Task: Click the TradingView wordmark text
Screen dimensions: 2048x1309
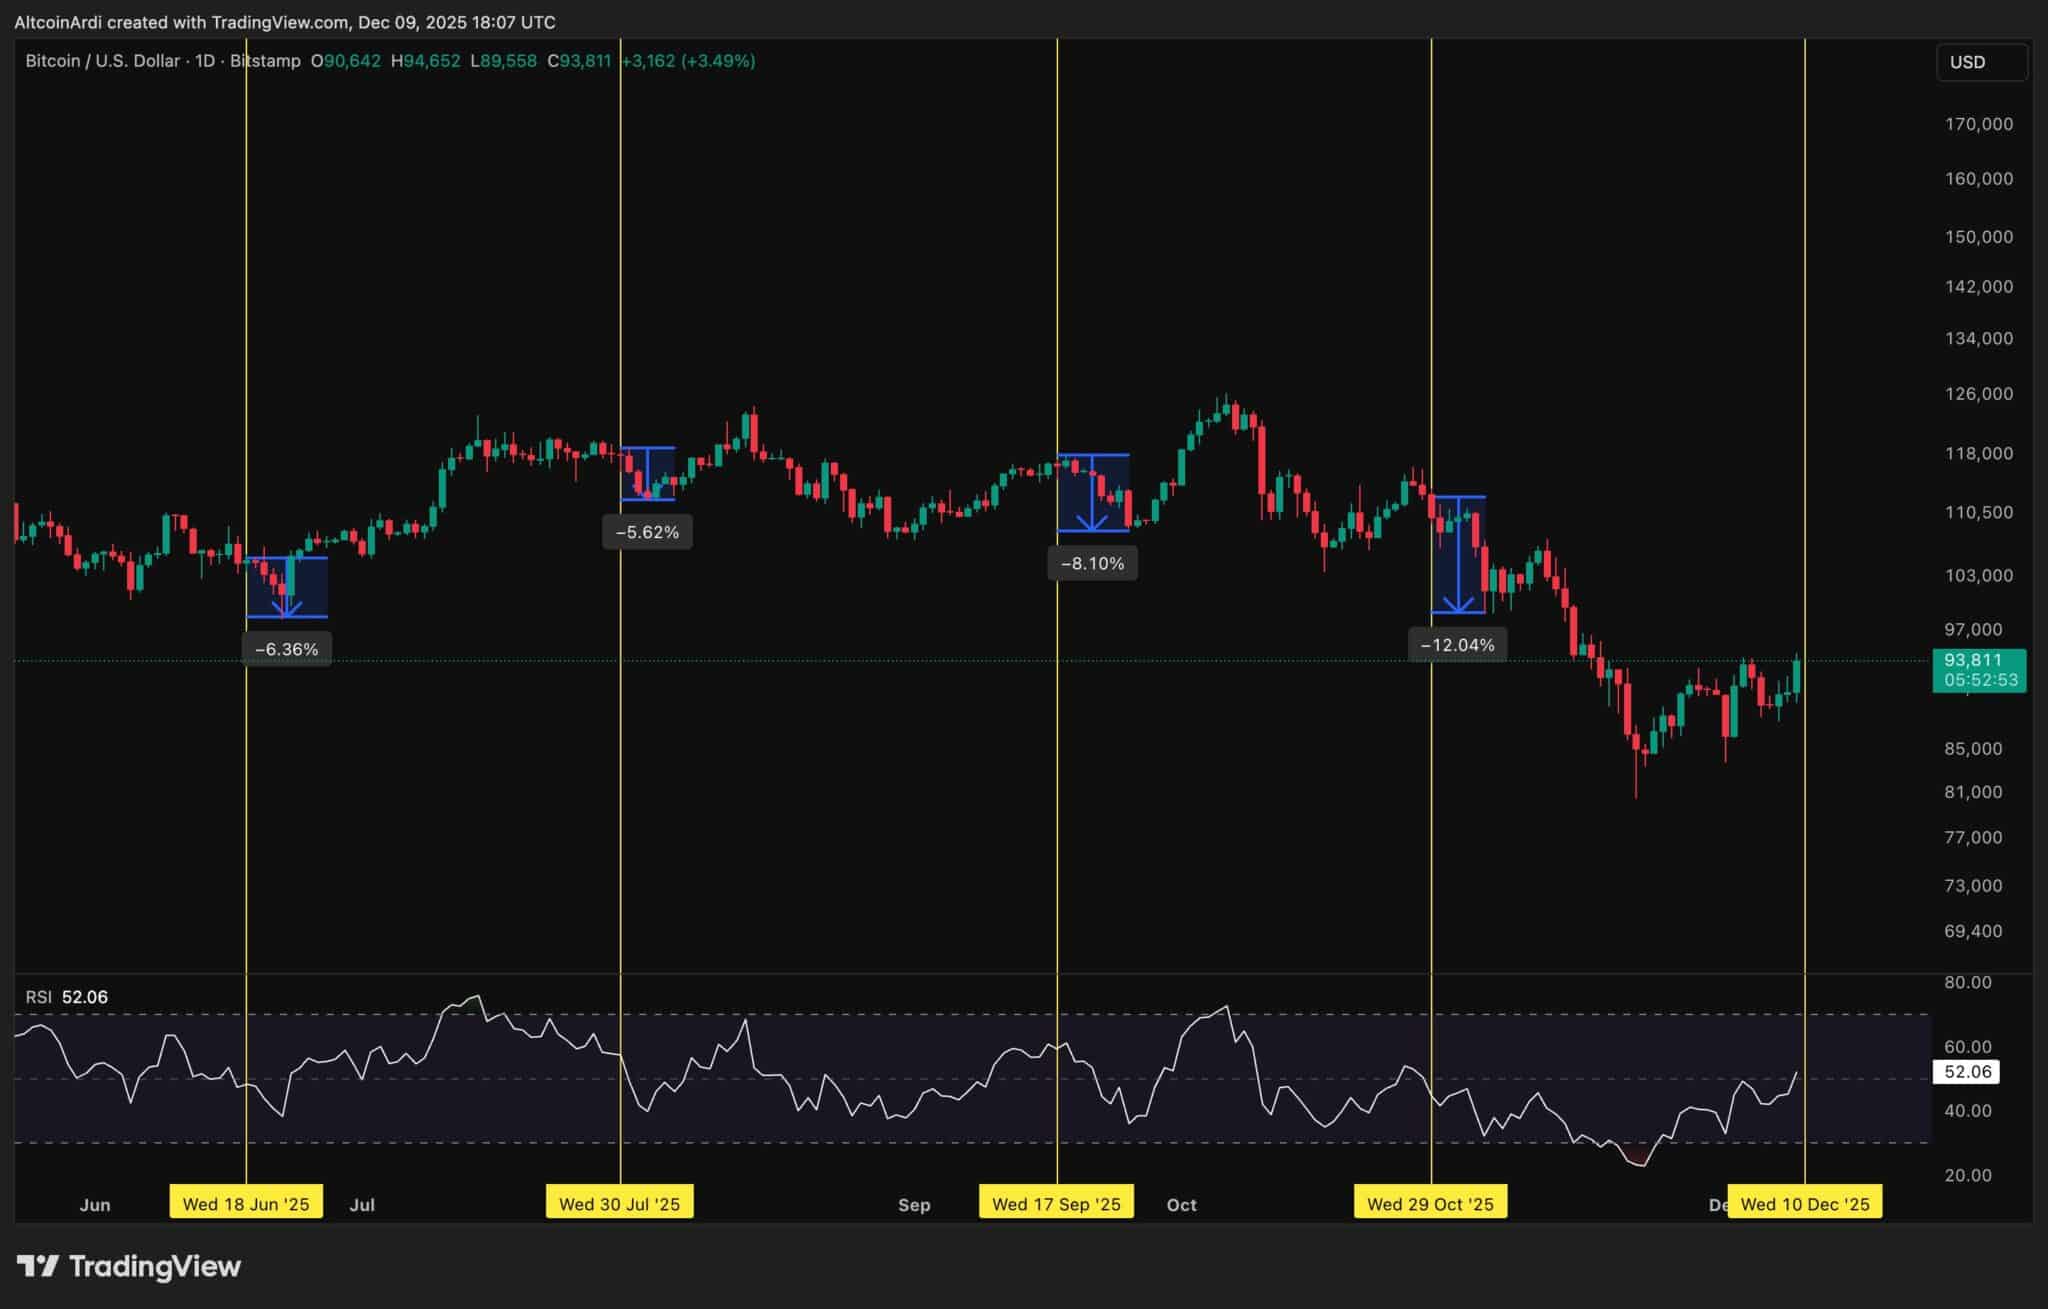Action: 155,1267
